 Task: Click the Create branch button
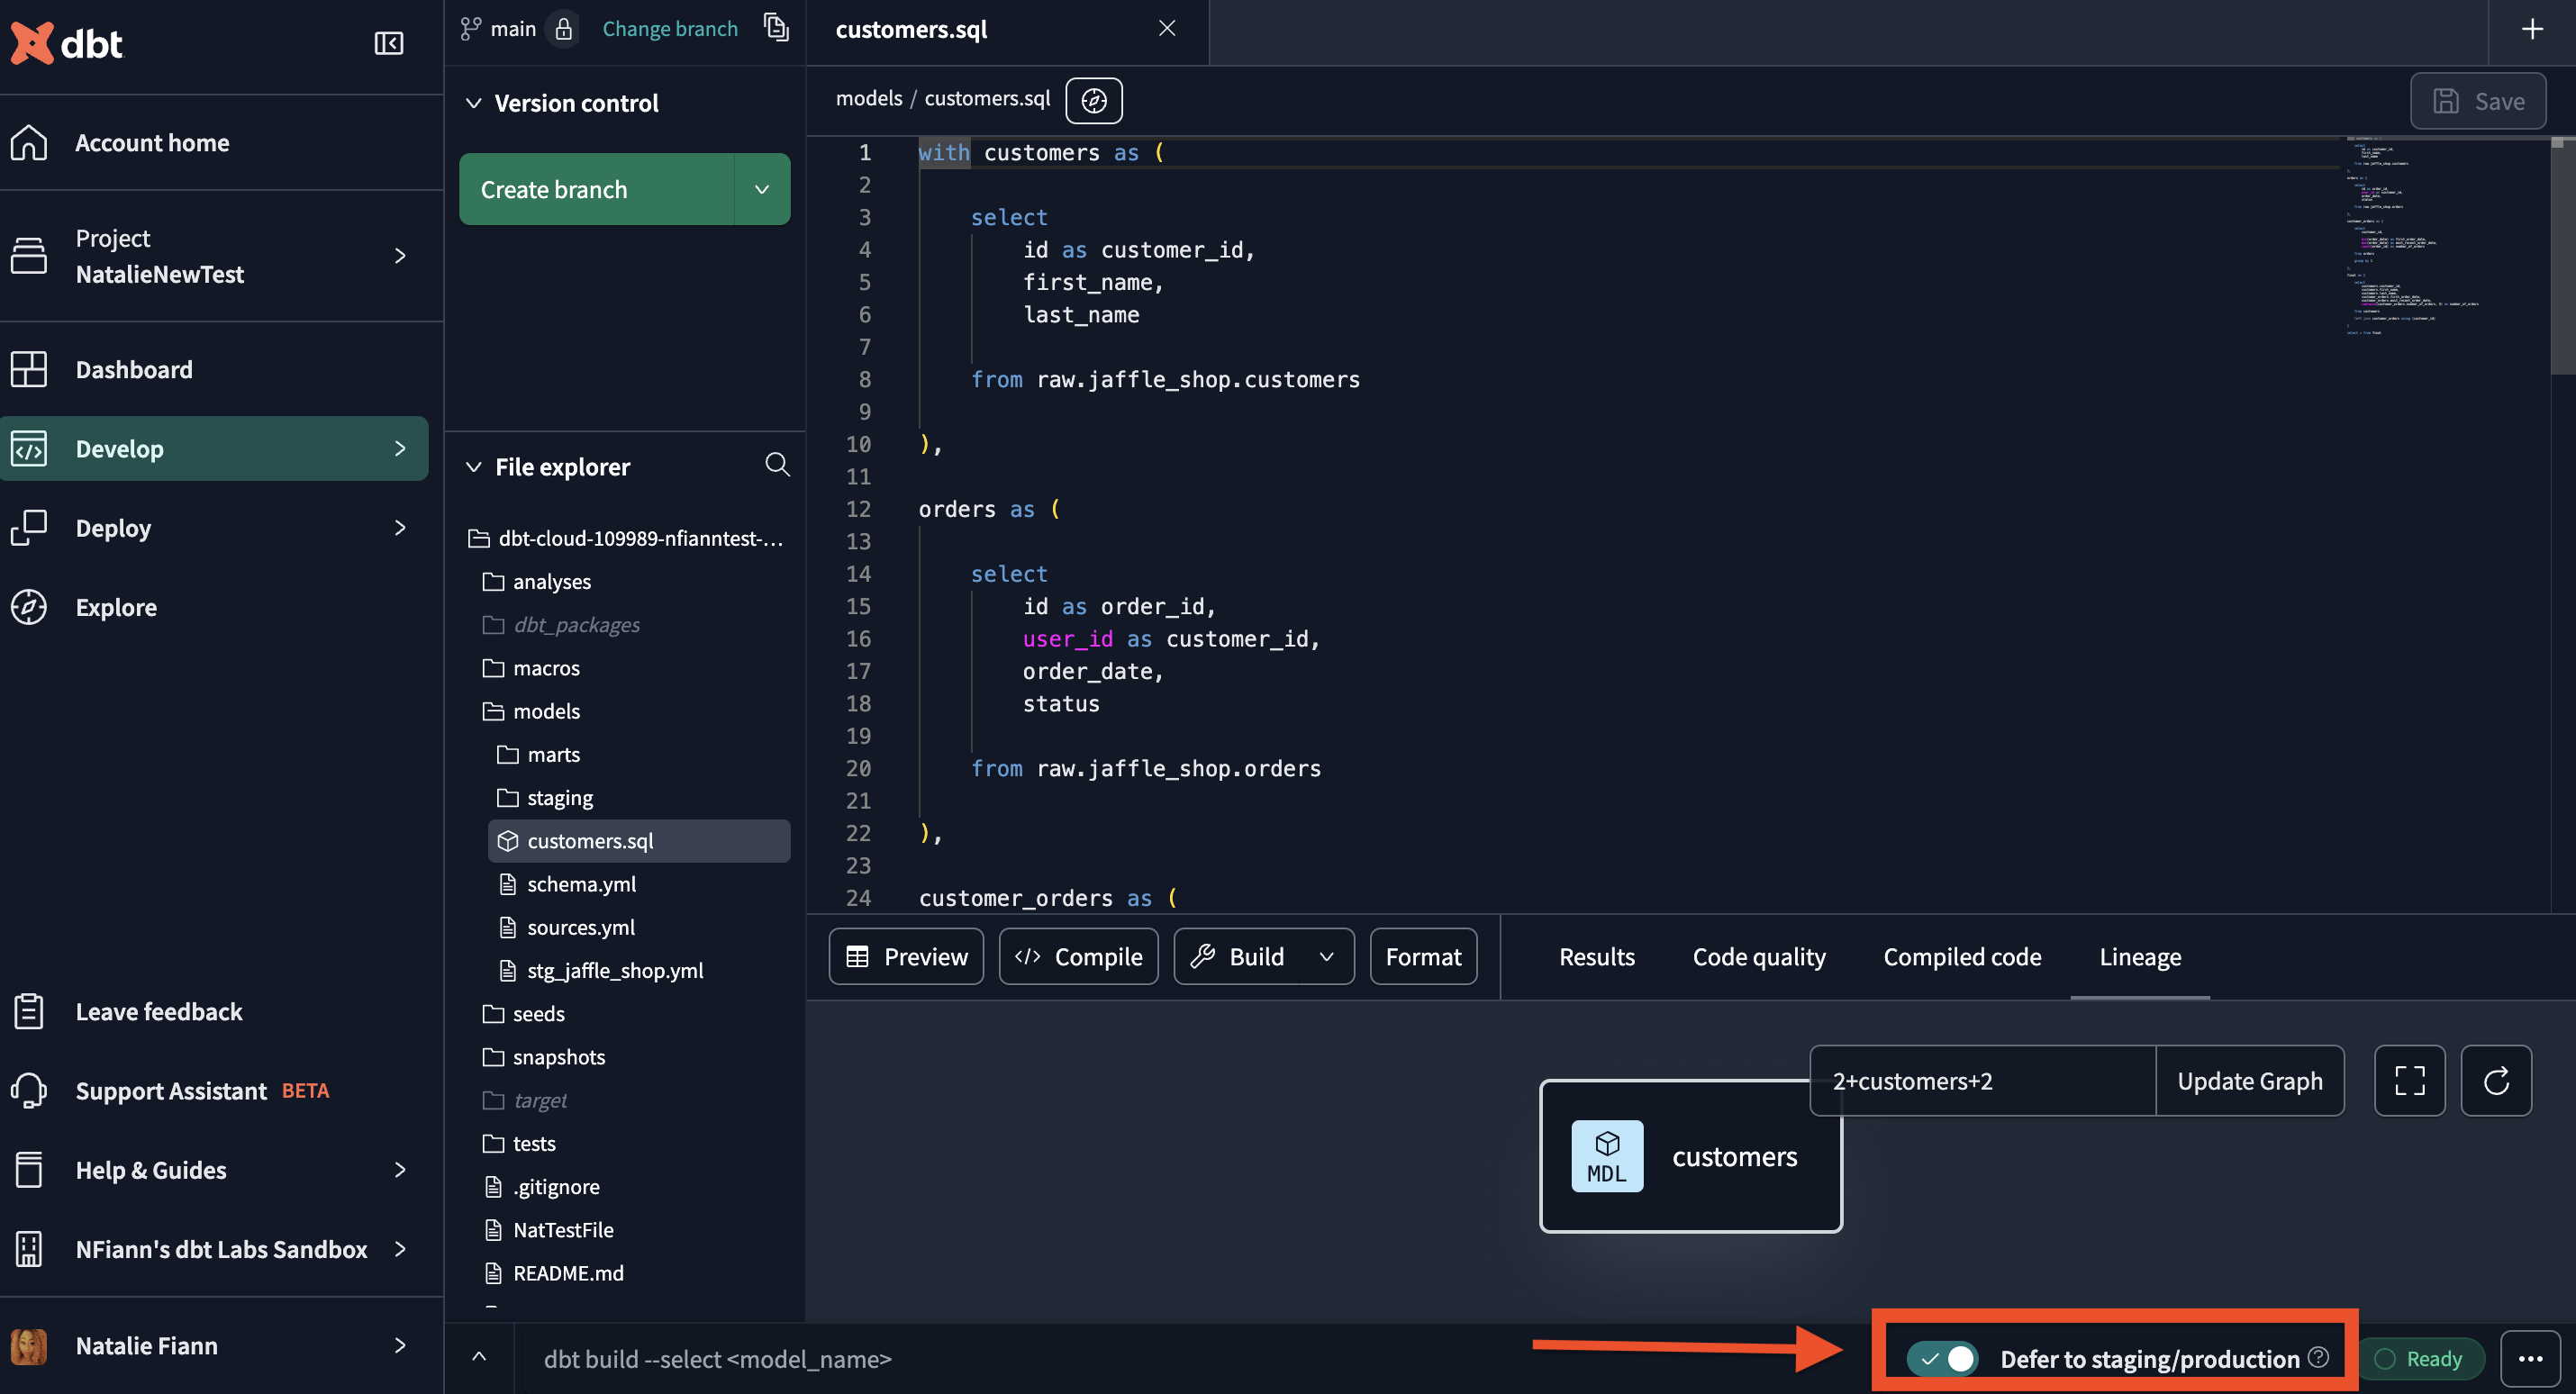[x=597, y=189]
